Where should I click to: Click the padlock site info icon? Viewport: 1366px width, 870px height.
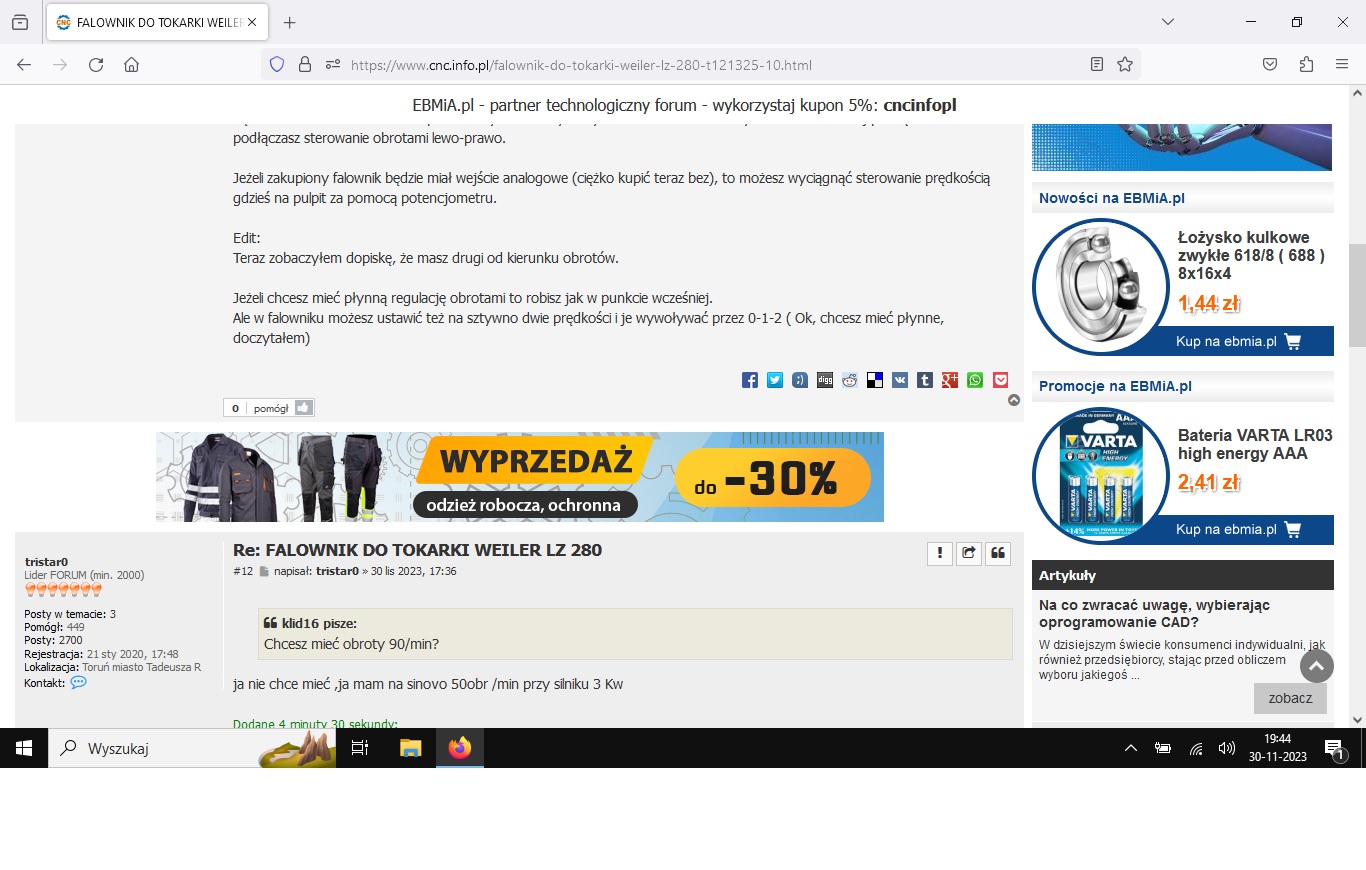click(305, 65)
